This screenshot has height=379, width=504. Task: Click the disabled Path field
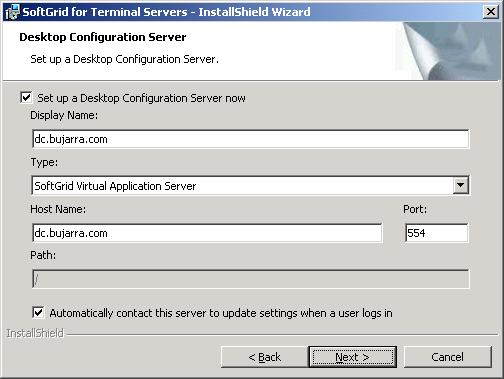pyautogui.click(x=250, y=279)
